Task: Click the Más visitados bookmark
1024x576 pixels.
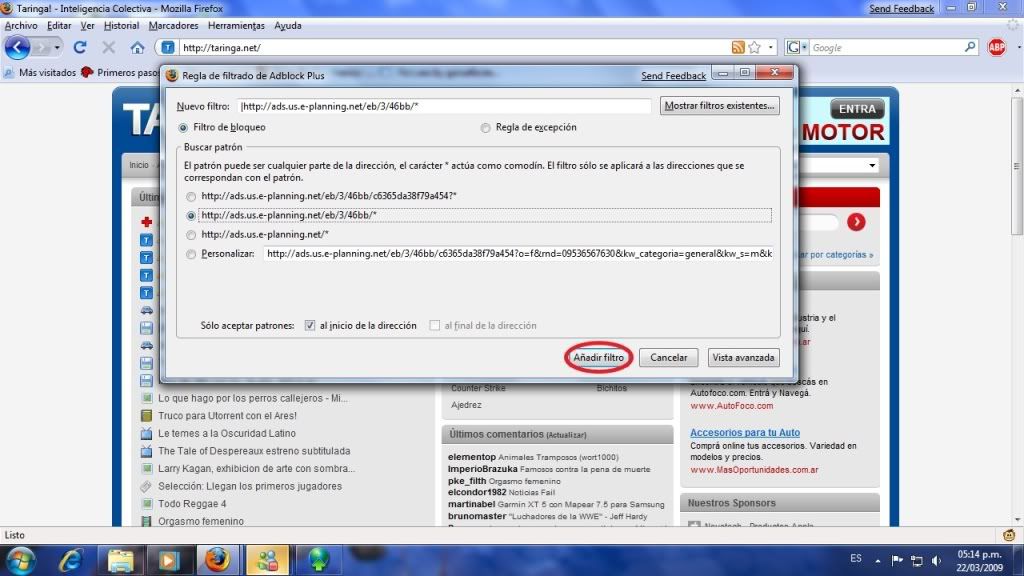Action: pyautogui.click(x=40, y=72)
